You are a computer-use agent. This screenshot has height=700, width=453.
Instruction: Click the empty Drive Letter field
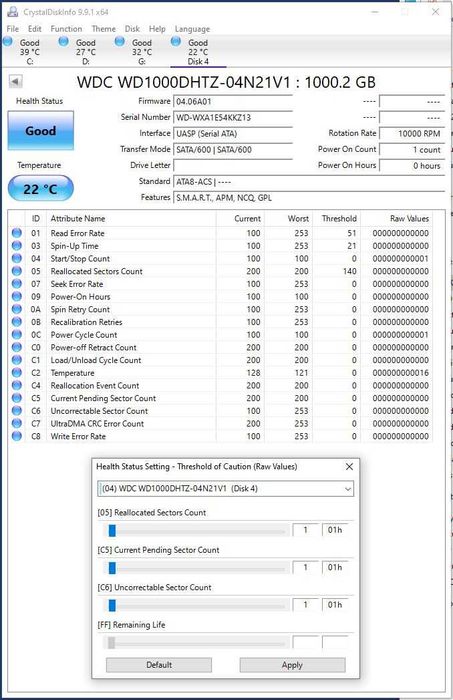tap(233, 166)
